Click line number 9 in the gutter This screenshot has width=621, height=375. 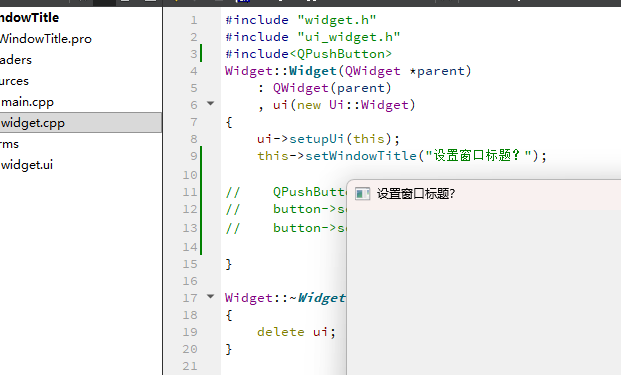click(193, 156)
